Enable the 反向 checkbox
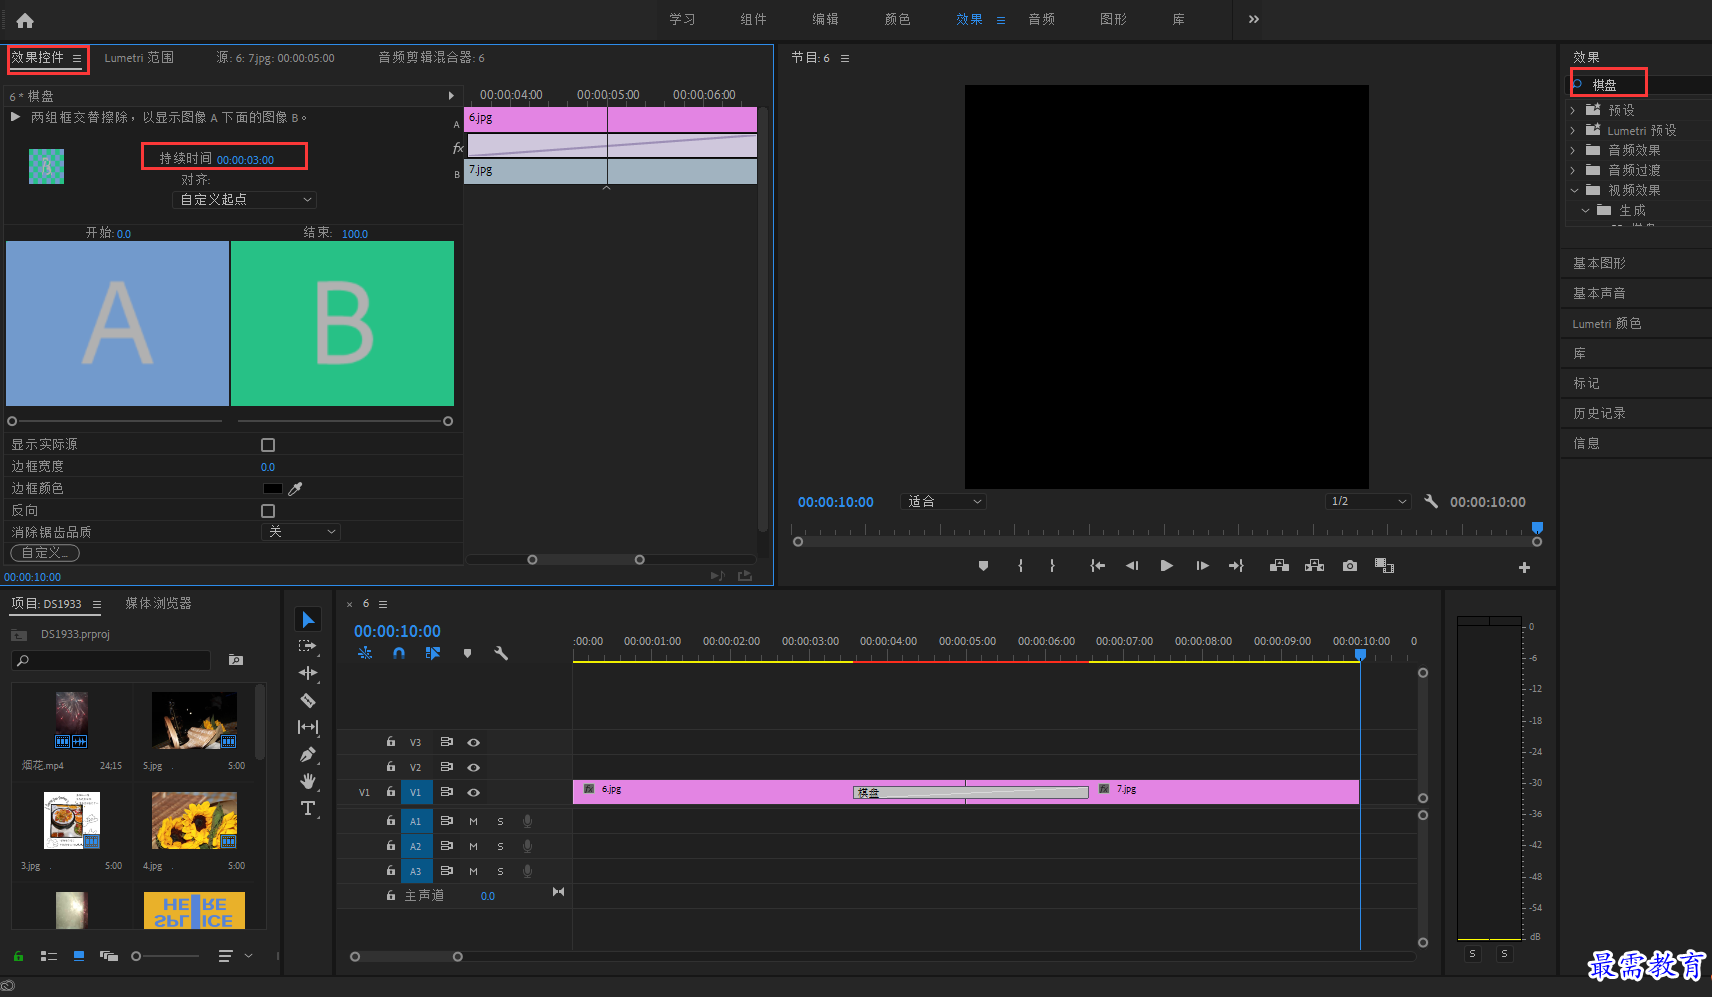Image resolution: width=1712 pixels, height=997 pixels. (x=268, y=511)
